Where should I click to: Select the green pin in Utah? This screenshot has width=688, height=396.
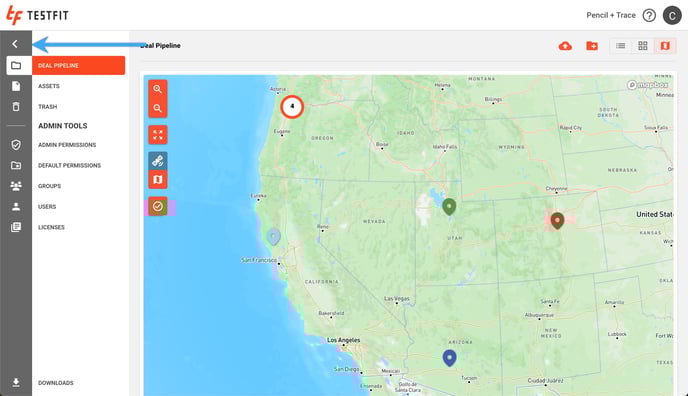click(449, 206)
